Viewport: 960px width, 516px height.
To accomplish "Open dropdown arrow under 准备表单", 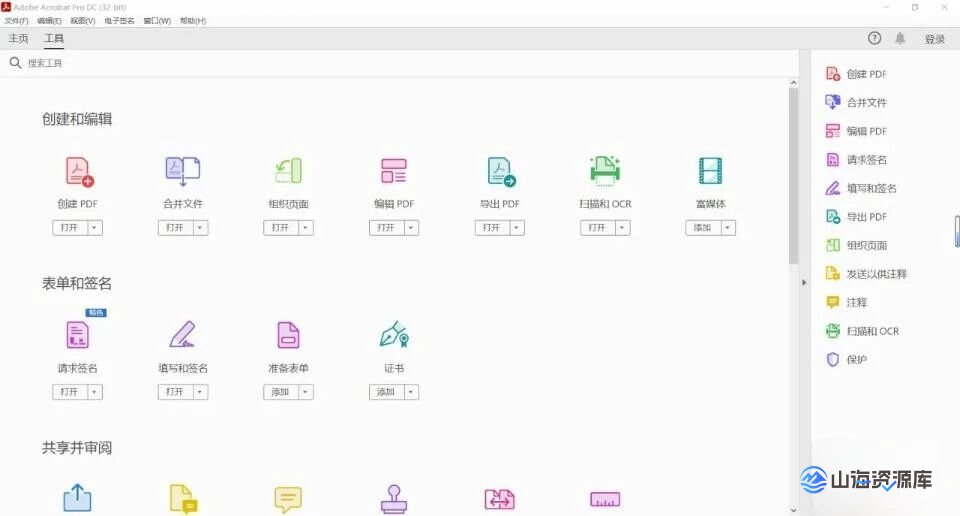I will pyautogui.click(x=306, y=392).
